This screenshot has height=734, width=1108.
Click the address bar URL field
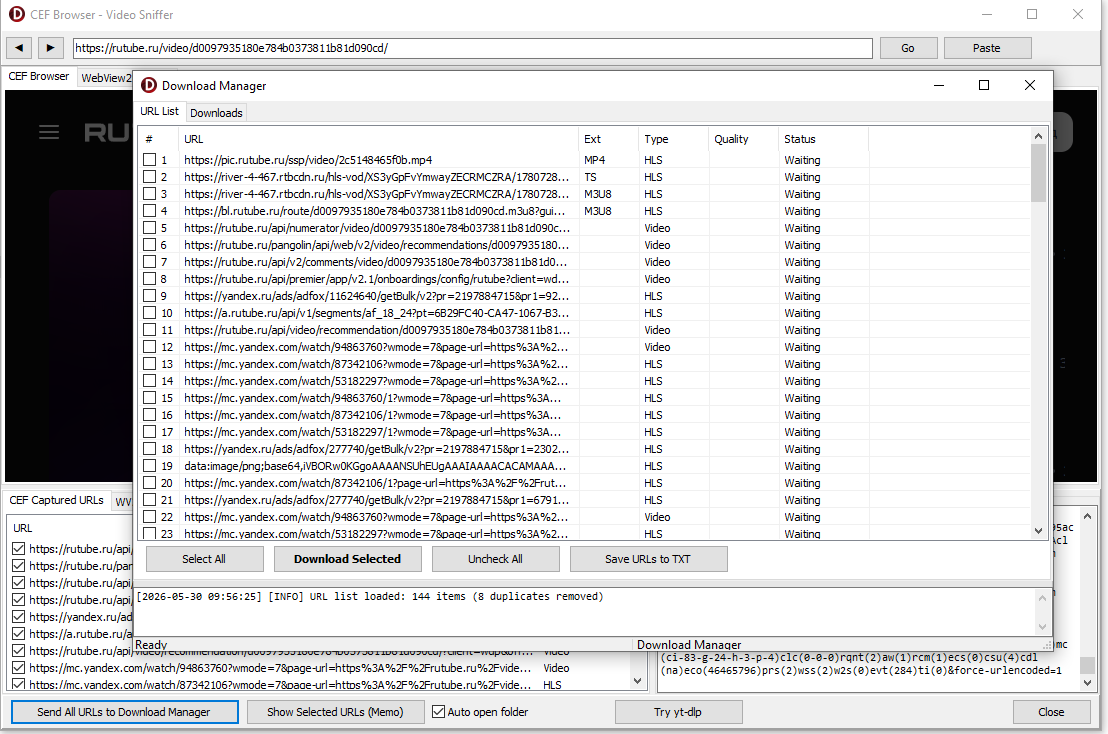(x=473, y=48)
